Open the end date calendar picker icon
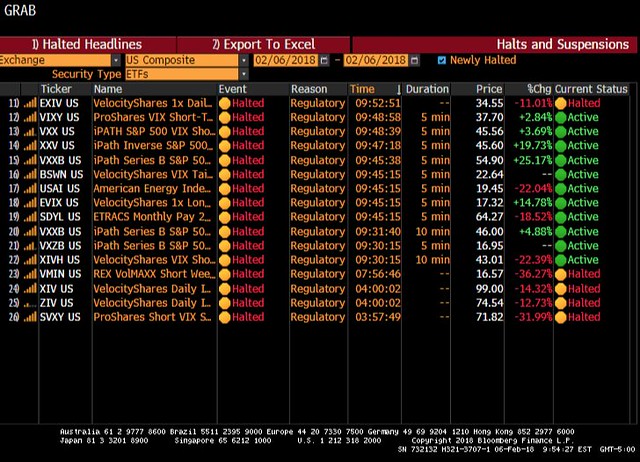Viewport: 640px width, 462px height. click(414, 60)
